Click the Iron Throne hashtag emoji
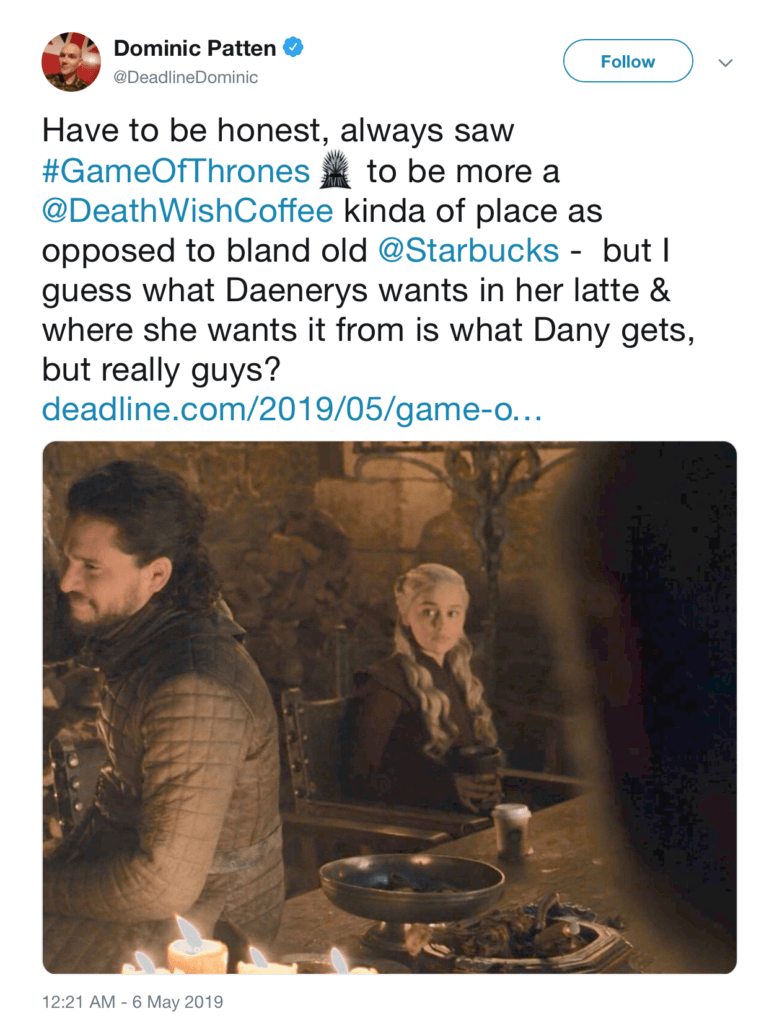 [x=336, y=170]
